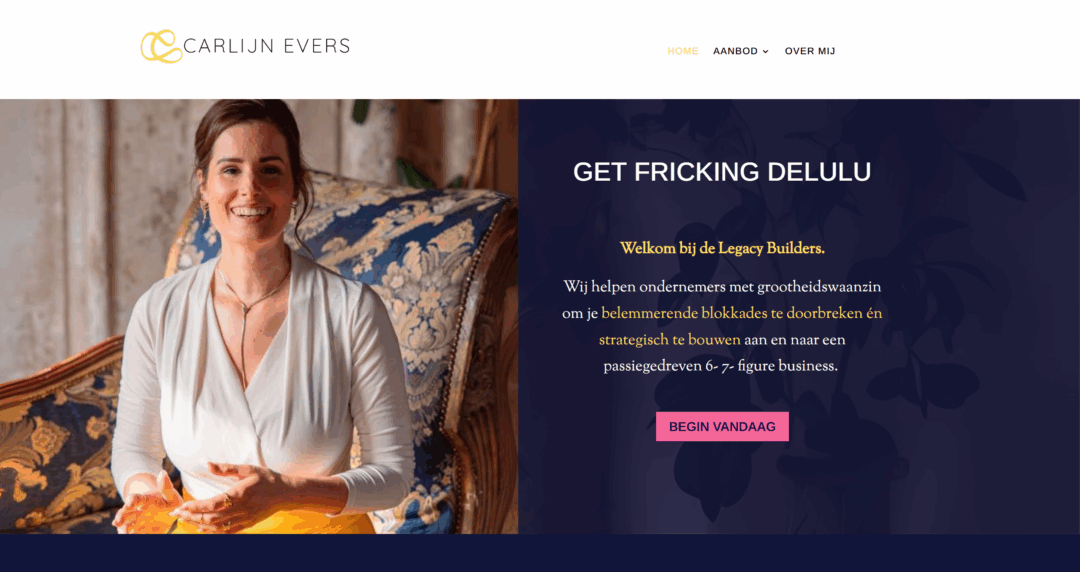
Task: Expand the chevron arrow next to AANBOD
Action: [x=765, y=52]
